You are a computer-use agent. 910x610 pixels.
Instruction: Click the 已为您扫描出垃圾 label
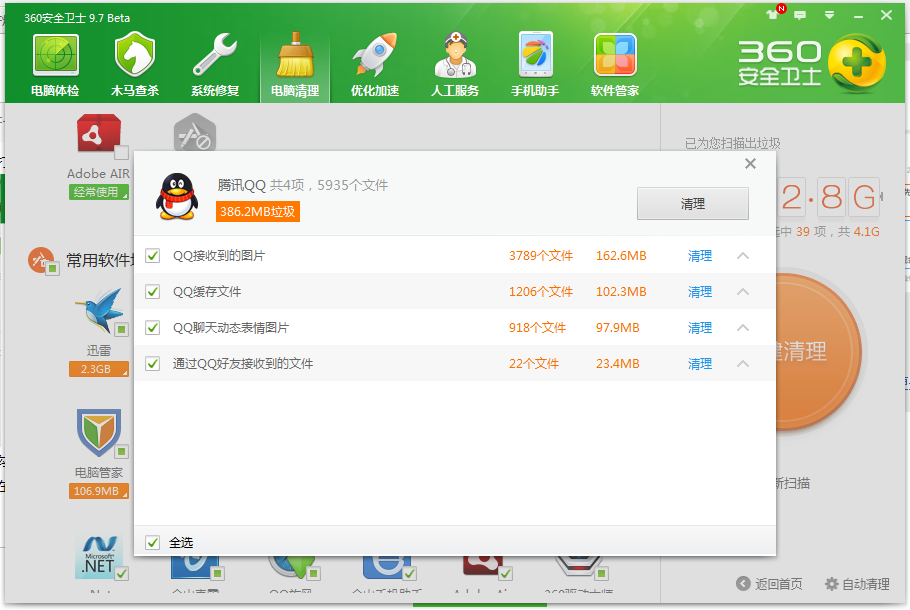(732, 143)
